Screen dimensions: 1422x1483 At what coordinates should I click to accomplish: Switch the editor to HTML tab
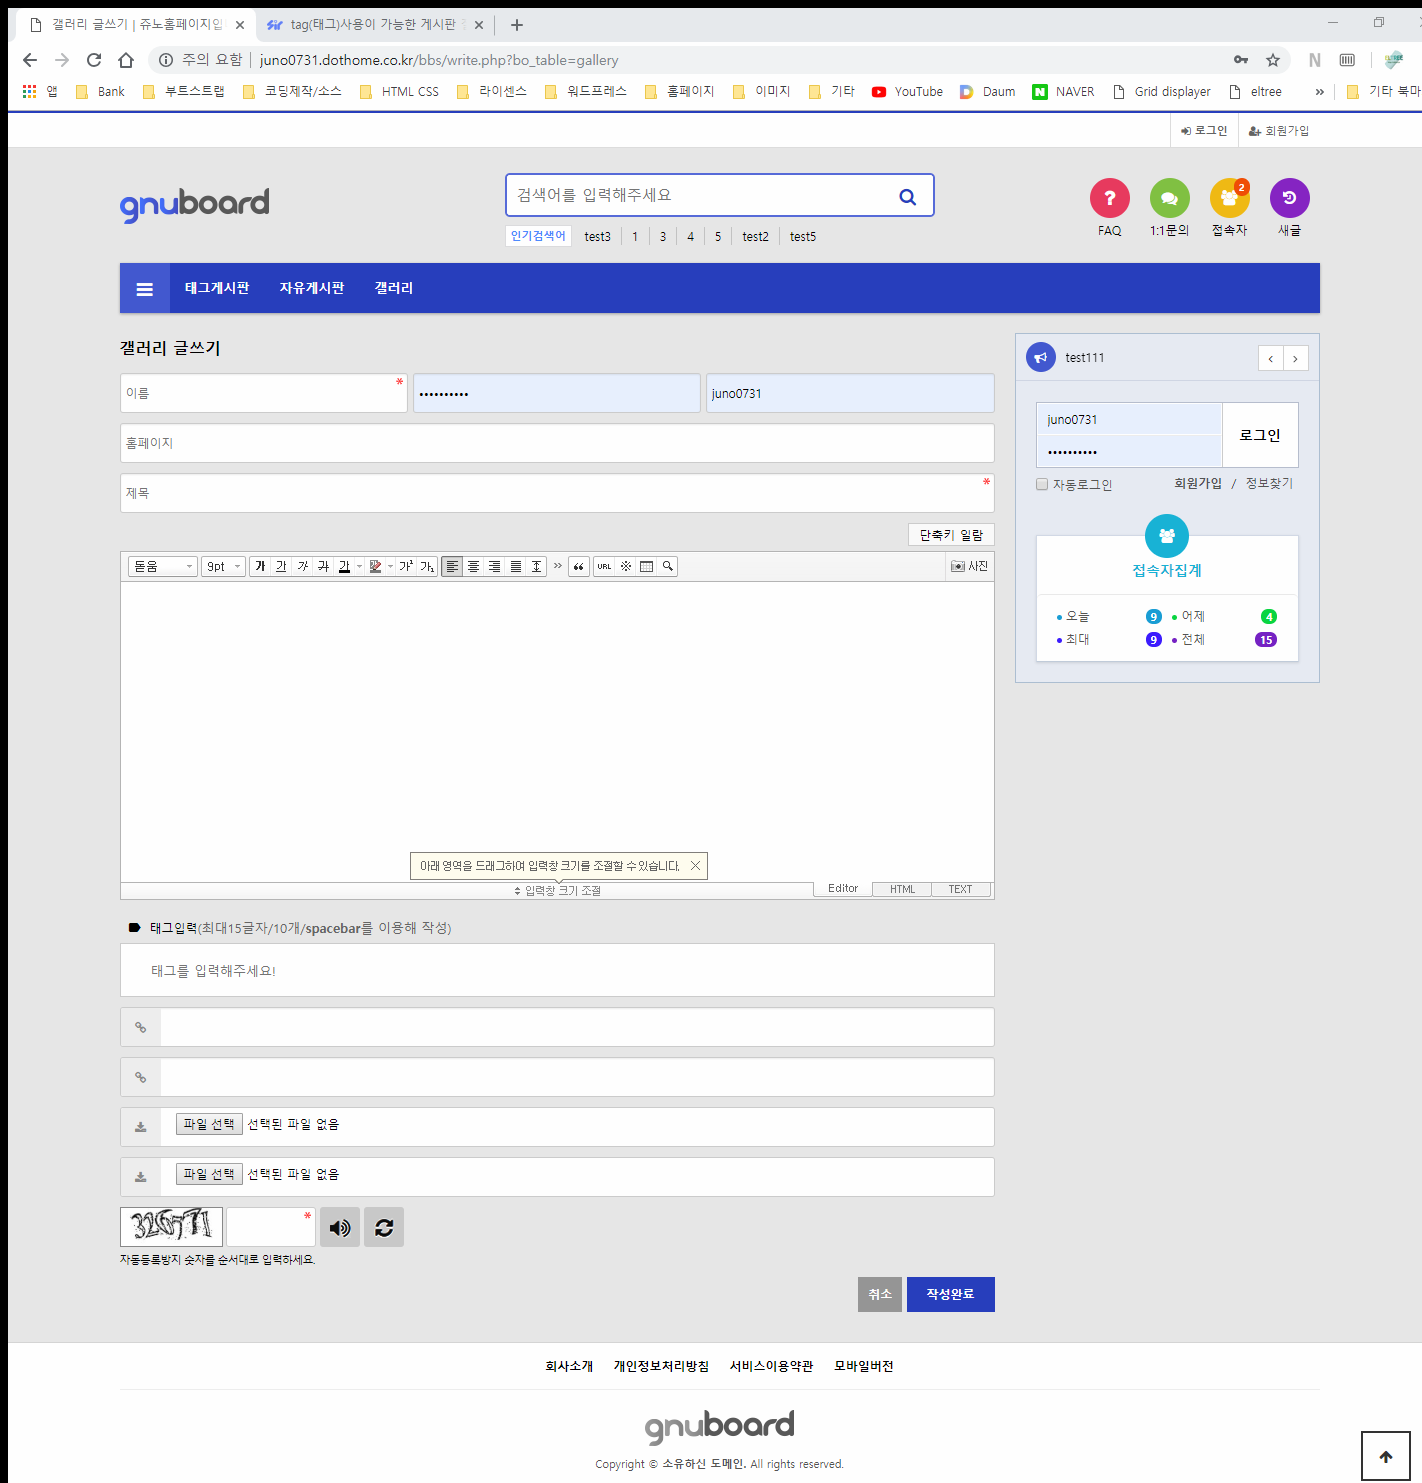902,889
